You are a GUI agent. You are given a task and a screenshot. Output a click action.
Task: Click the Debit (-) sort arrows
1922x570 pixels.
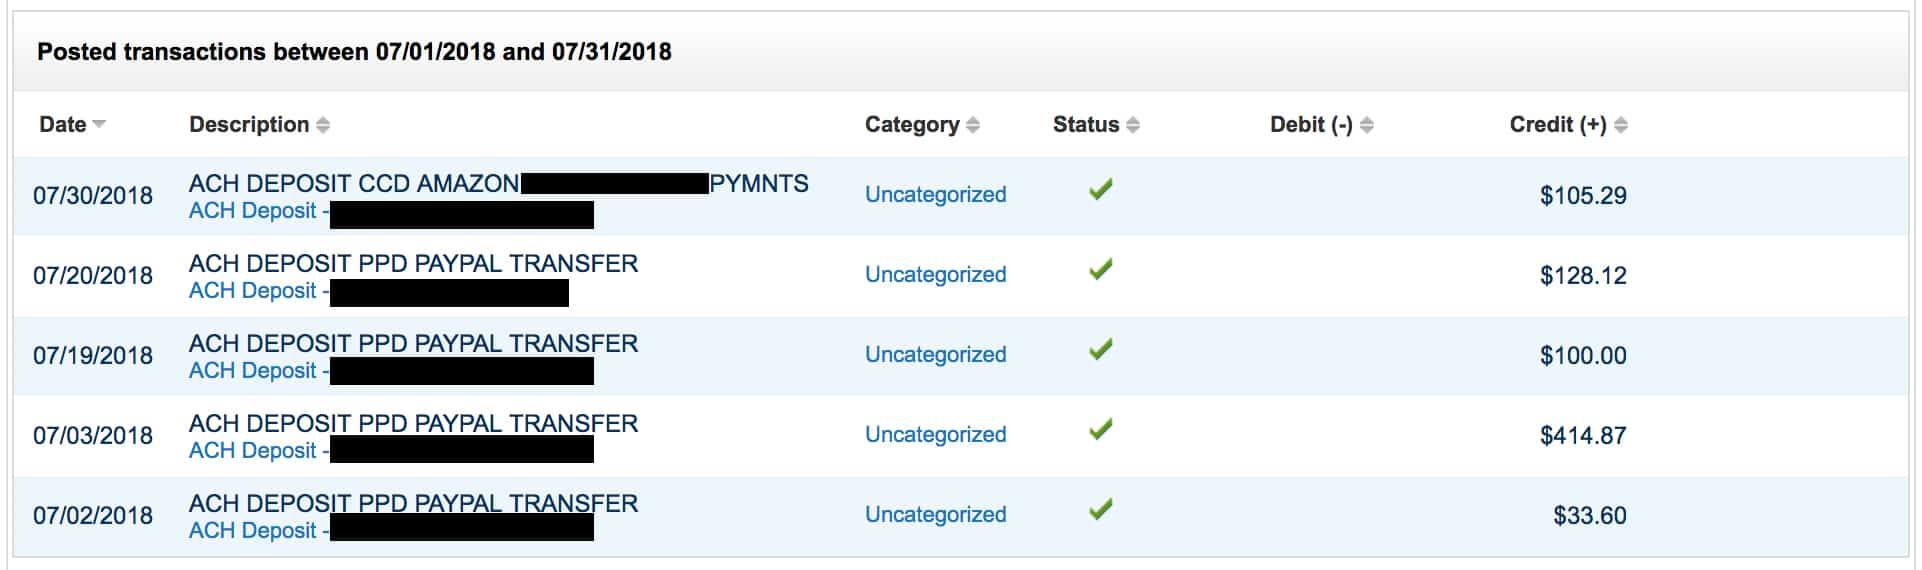coord(1367,125)
